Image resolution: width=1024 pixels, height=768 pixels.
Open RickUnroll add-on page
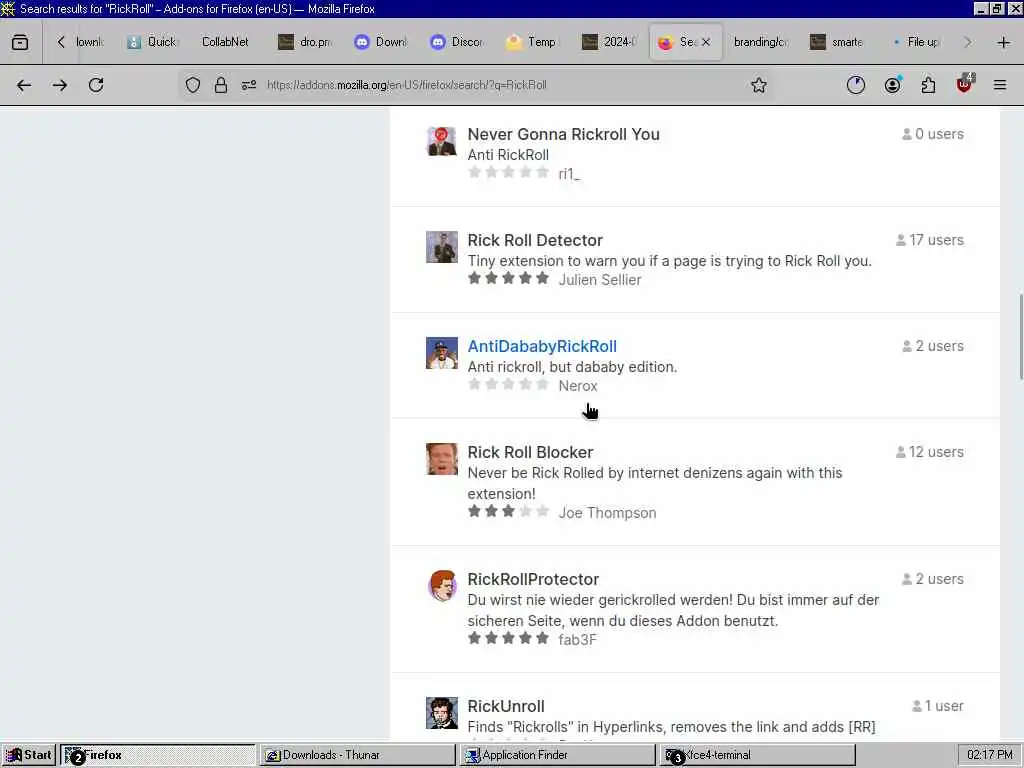[x=506, y=707]
